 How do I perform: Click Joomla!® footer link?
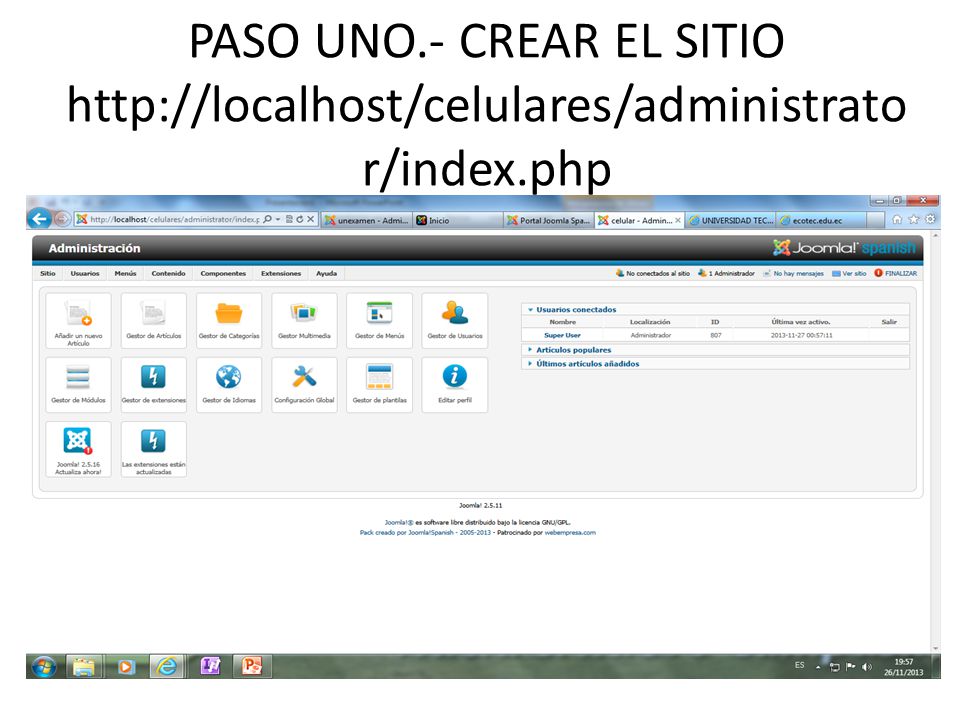pyautogui.click(x=399, y=523)
